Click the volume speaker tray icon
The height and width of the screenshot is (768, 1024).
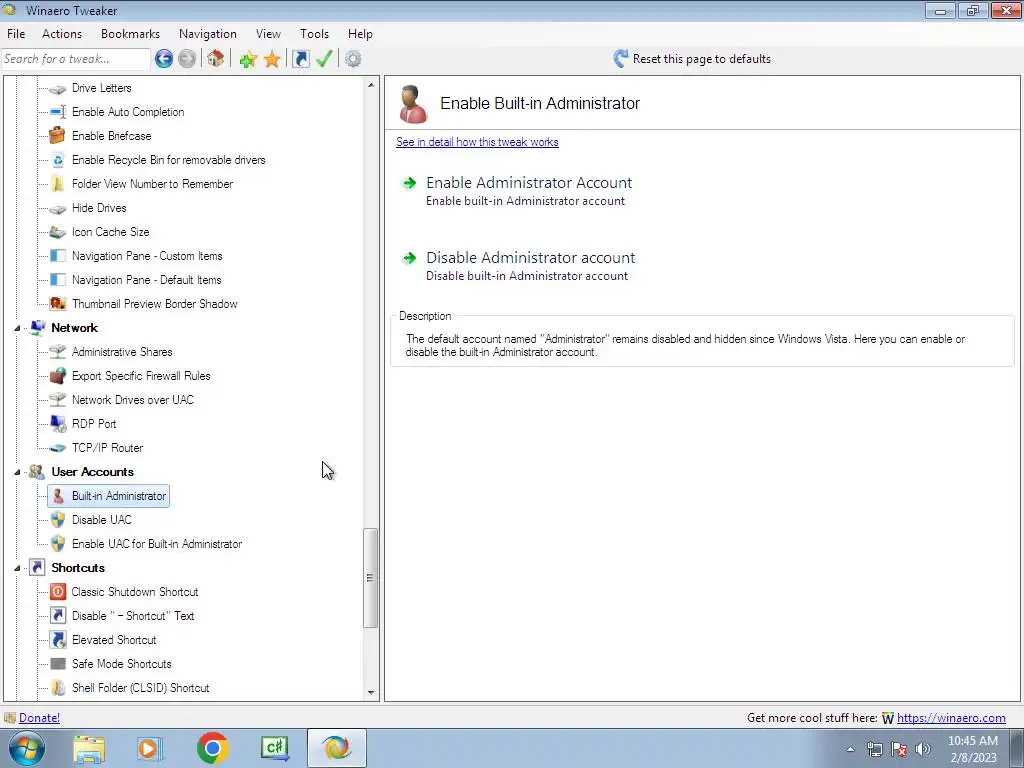tap(923, 749)
